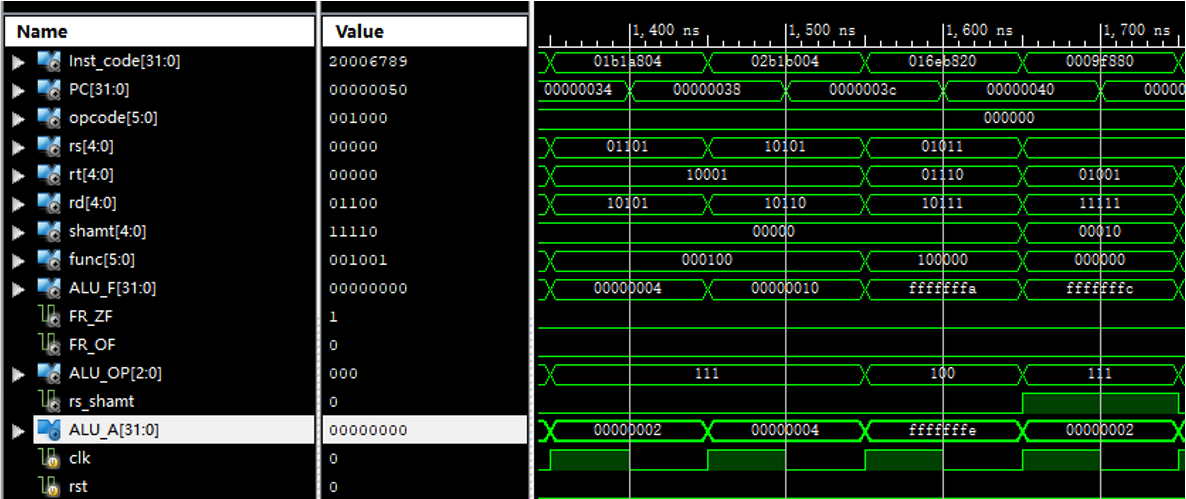Click the PC bus icon
The width and height of the screenshot is (1186, 499).
point(48,90)
